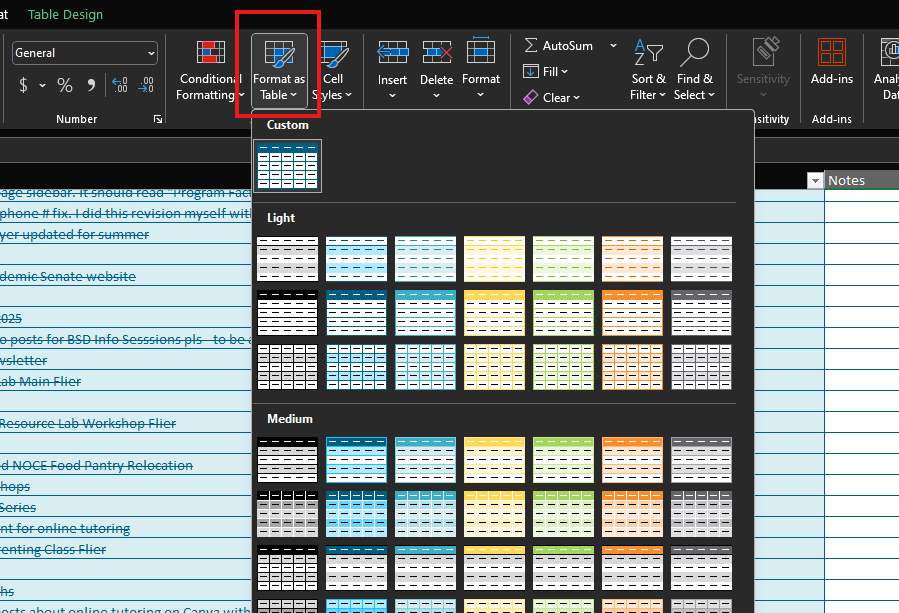Pick the dark-blue header Light style, second row

[x=356, y=313]
